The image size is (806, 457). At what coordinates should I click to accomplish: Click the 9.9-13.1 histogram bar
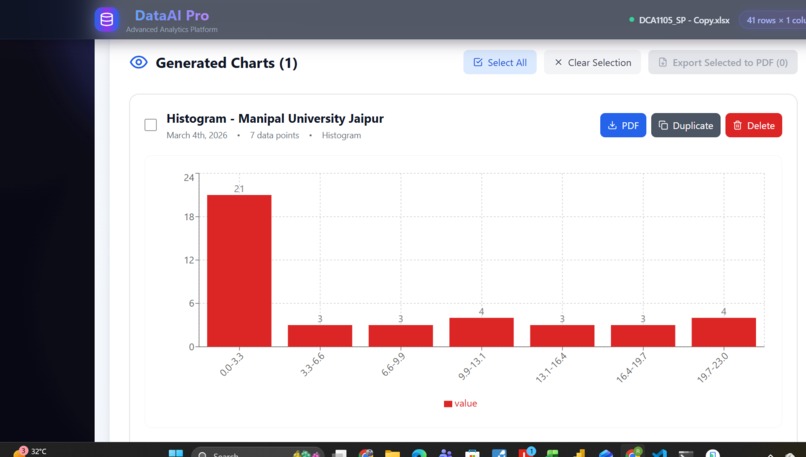pyautogui.click(x=481, y=332)
